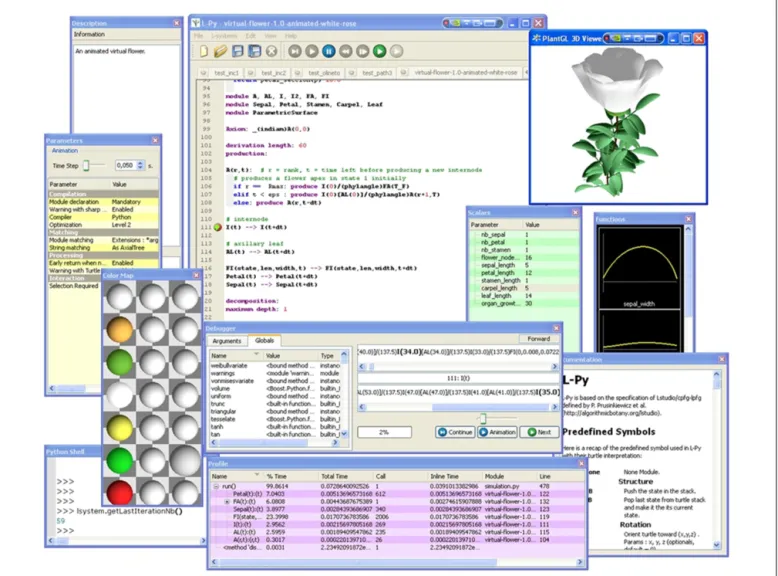This screenshot has height=576, width=778.
Task: Toggle the breakpoint marker on line 111
Action: point(217,227)
